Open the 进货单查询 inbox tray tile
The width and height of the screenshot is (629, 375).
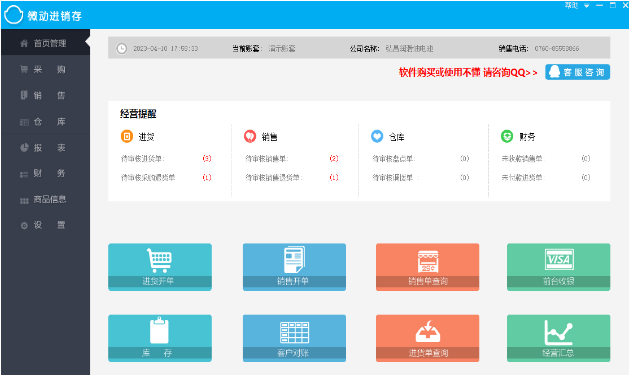coord(427,338)
